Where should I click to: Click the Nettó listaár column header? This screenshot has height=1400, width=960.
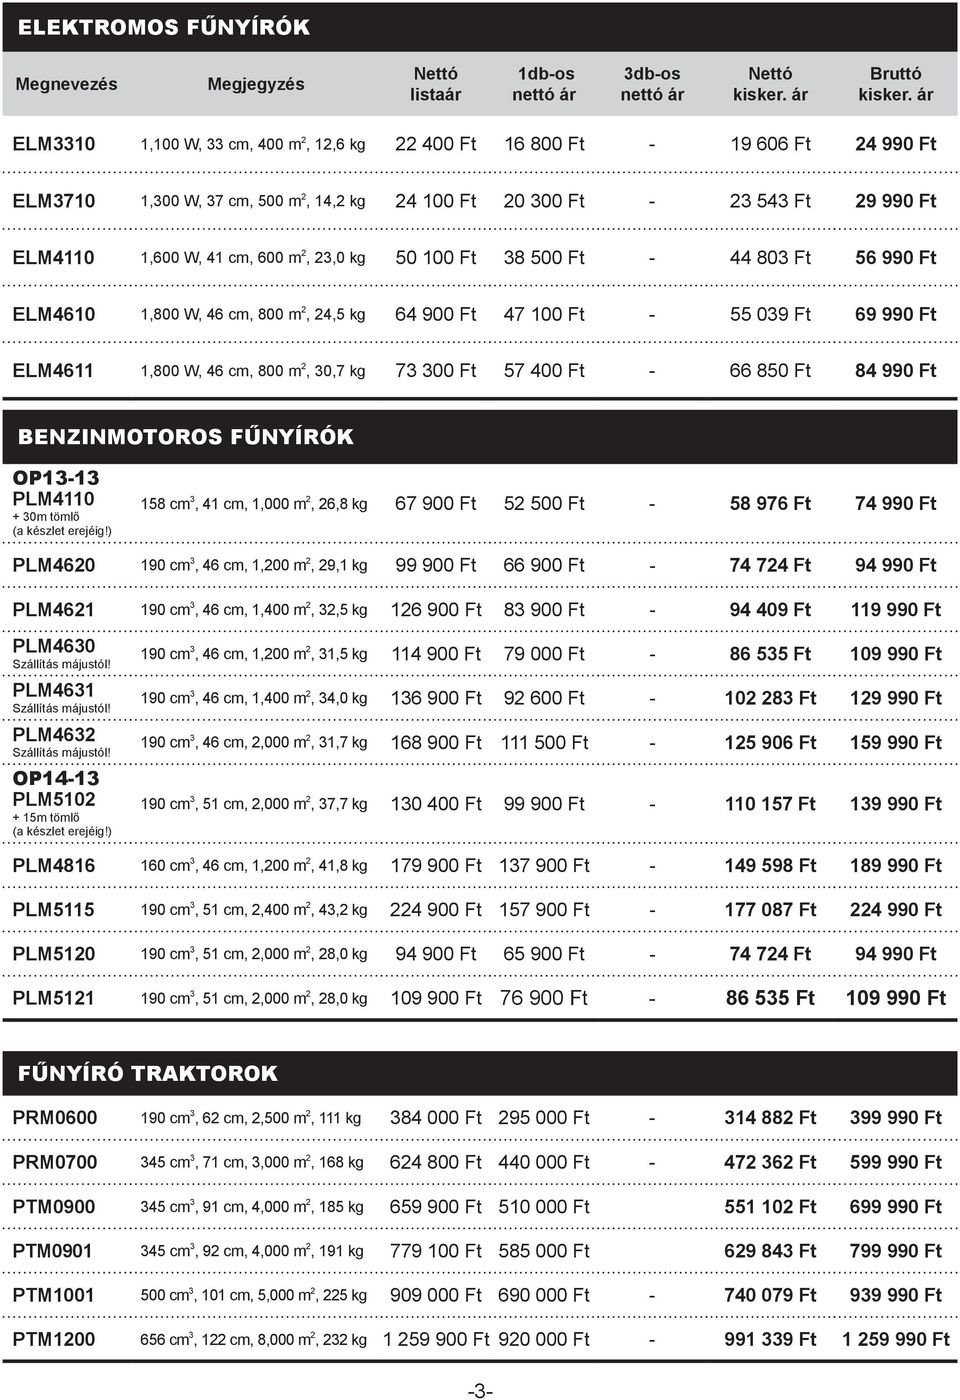click(436, 84)
